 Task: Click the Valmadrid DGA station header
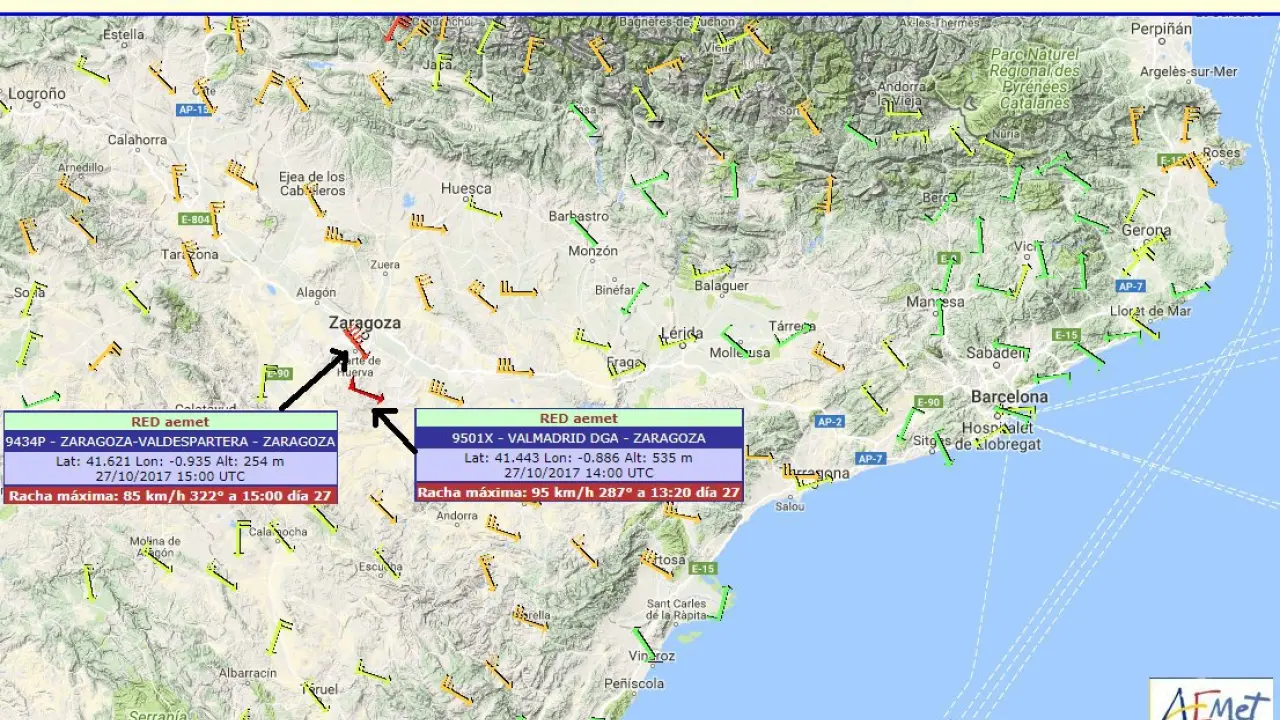click(578, 438)
